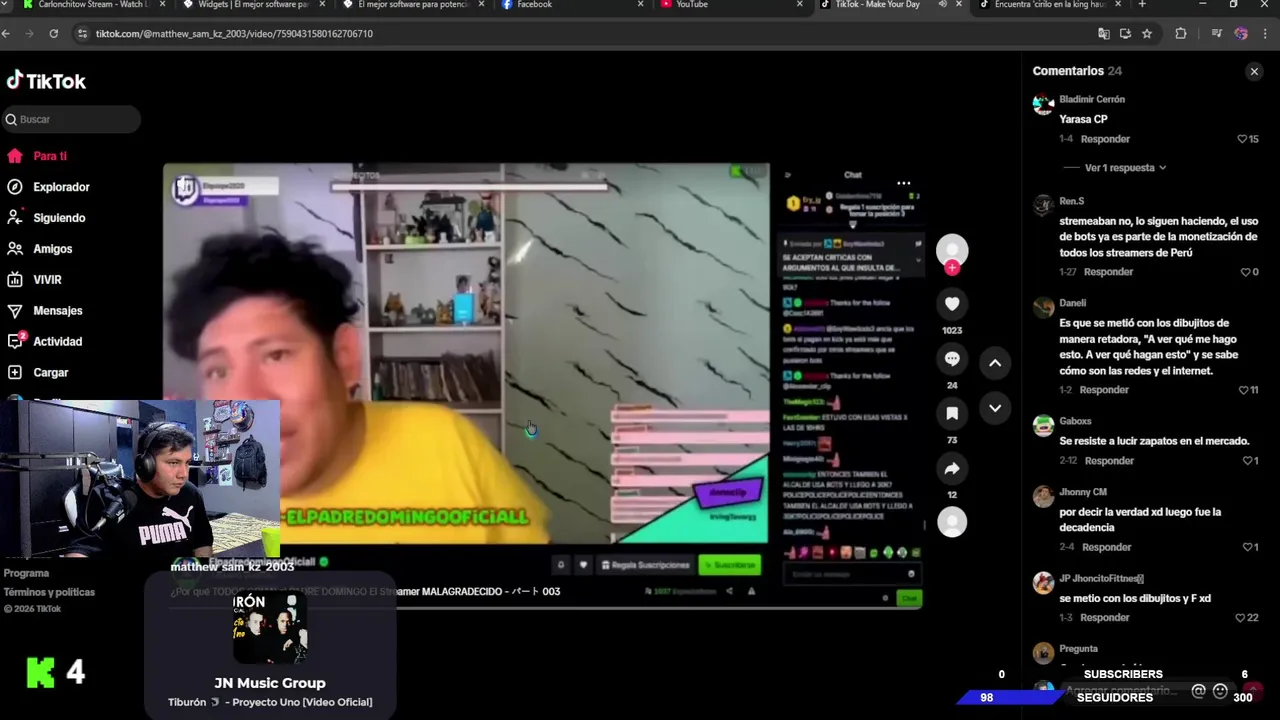Open Programa footer link

[x=26, y=573]
